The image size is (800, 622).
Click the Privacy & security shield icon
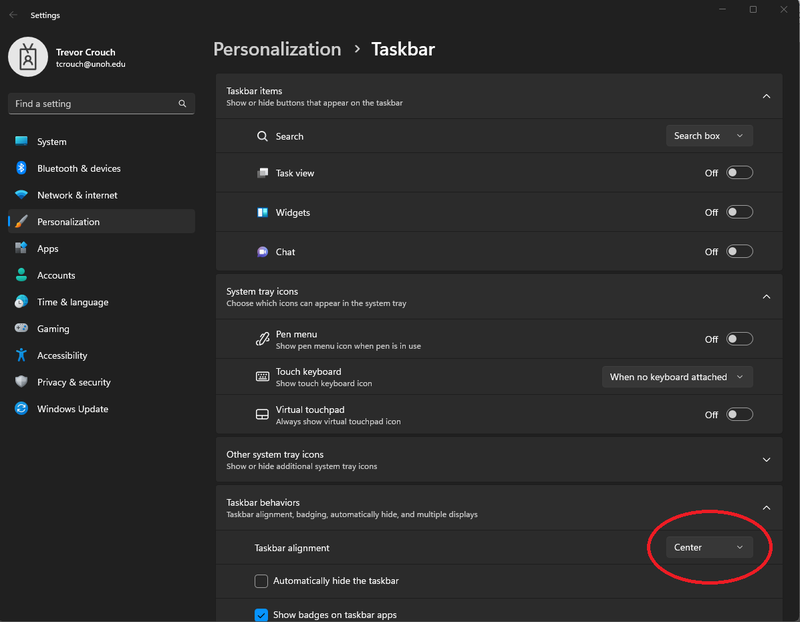click(x=21, y=382)
